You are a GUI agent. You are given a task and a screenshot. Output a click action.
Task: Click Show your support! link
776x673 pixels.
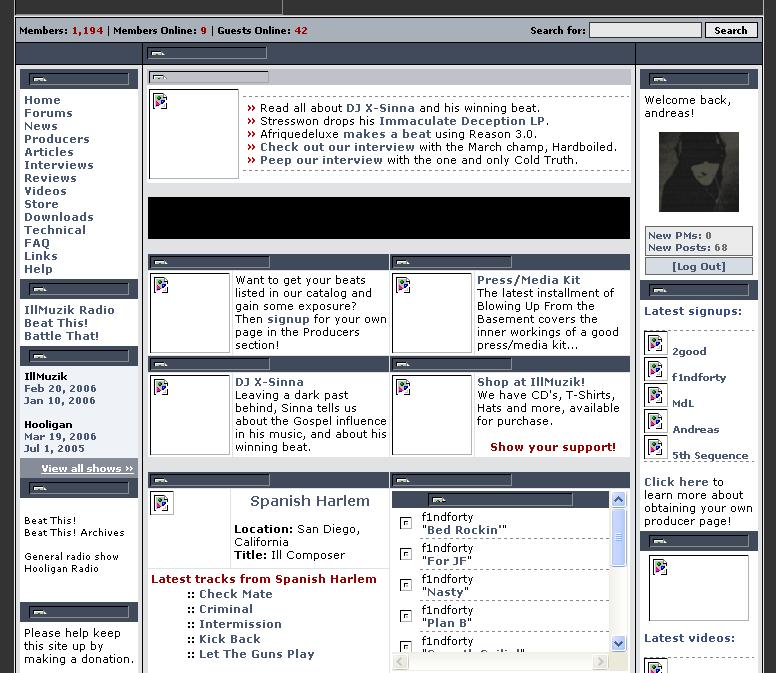pyautogui.click(x=553, y=447)
